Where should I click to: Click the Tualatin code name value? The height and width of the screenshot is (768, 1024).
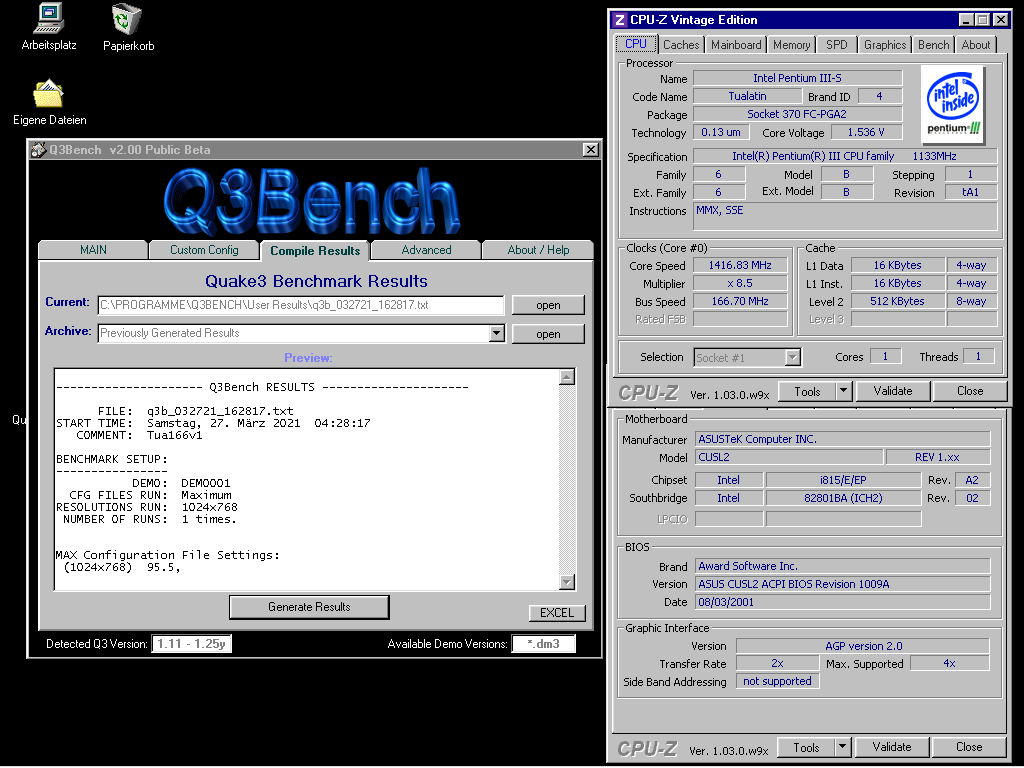click(747, 96)
